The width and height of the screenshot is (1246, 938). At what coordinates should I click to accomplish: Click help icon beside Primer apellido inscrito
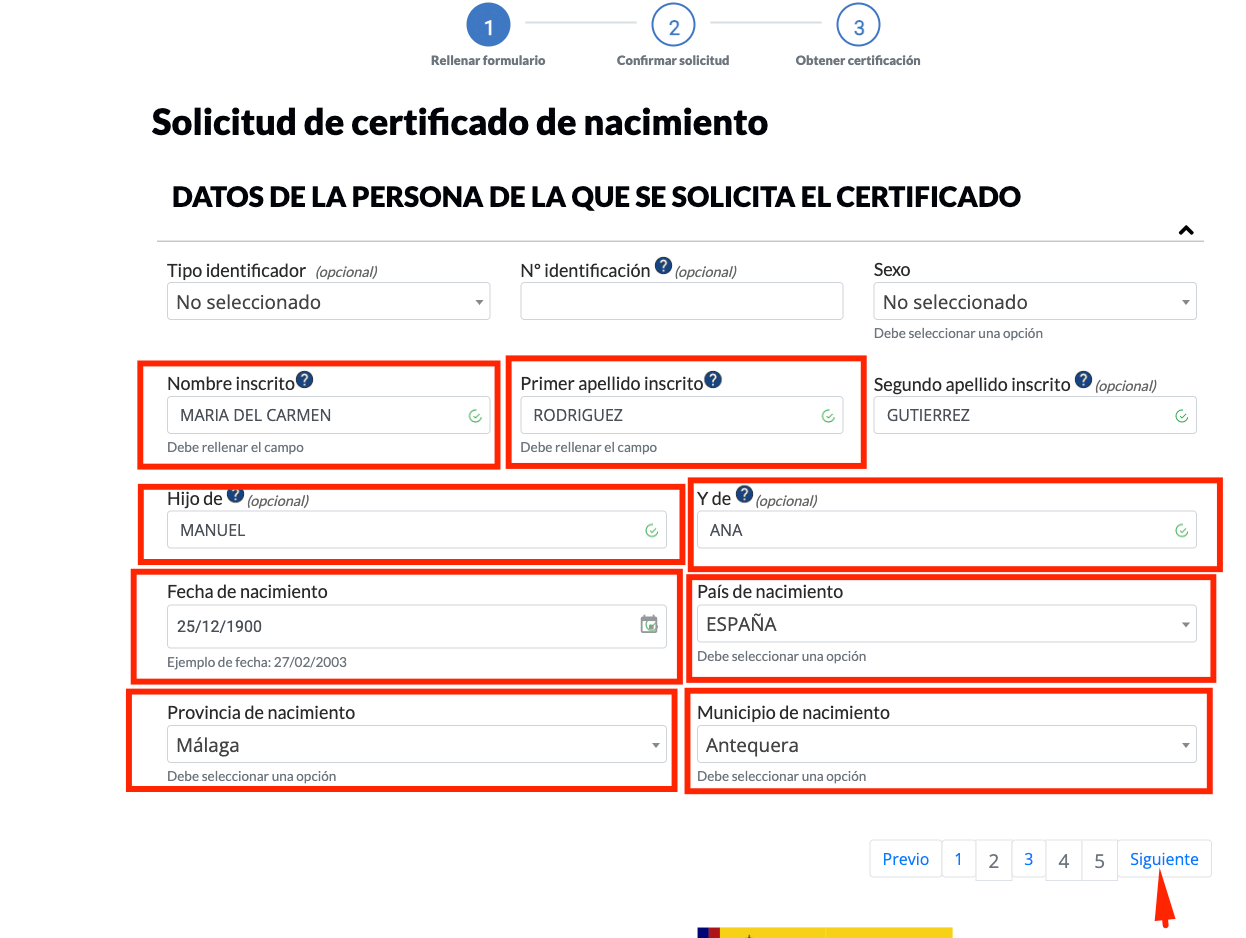pos(713,380)
